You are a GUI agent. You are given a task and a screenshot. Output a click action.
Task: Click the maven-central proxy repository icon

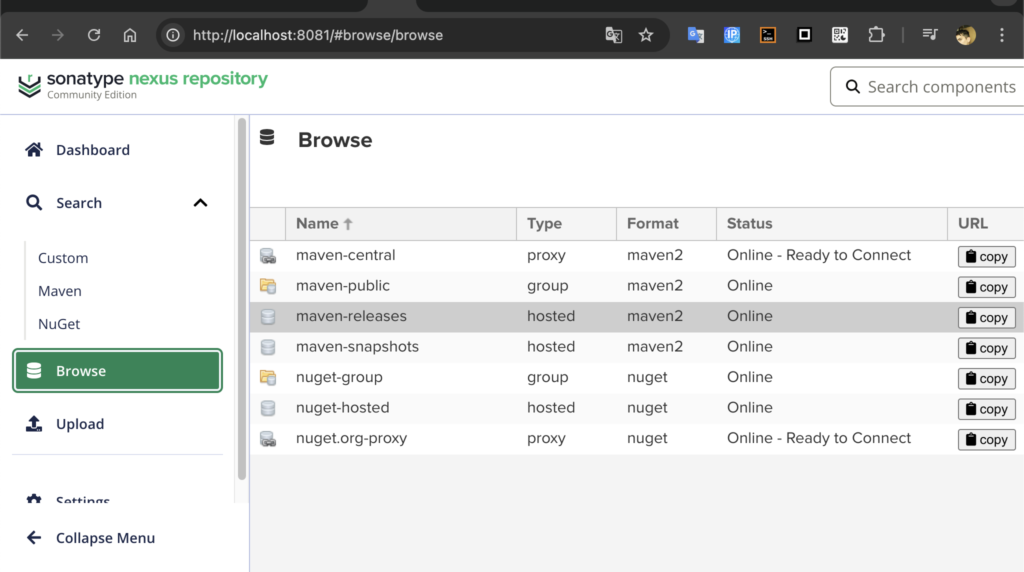[267, 256]
